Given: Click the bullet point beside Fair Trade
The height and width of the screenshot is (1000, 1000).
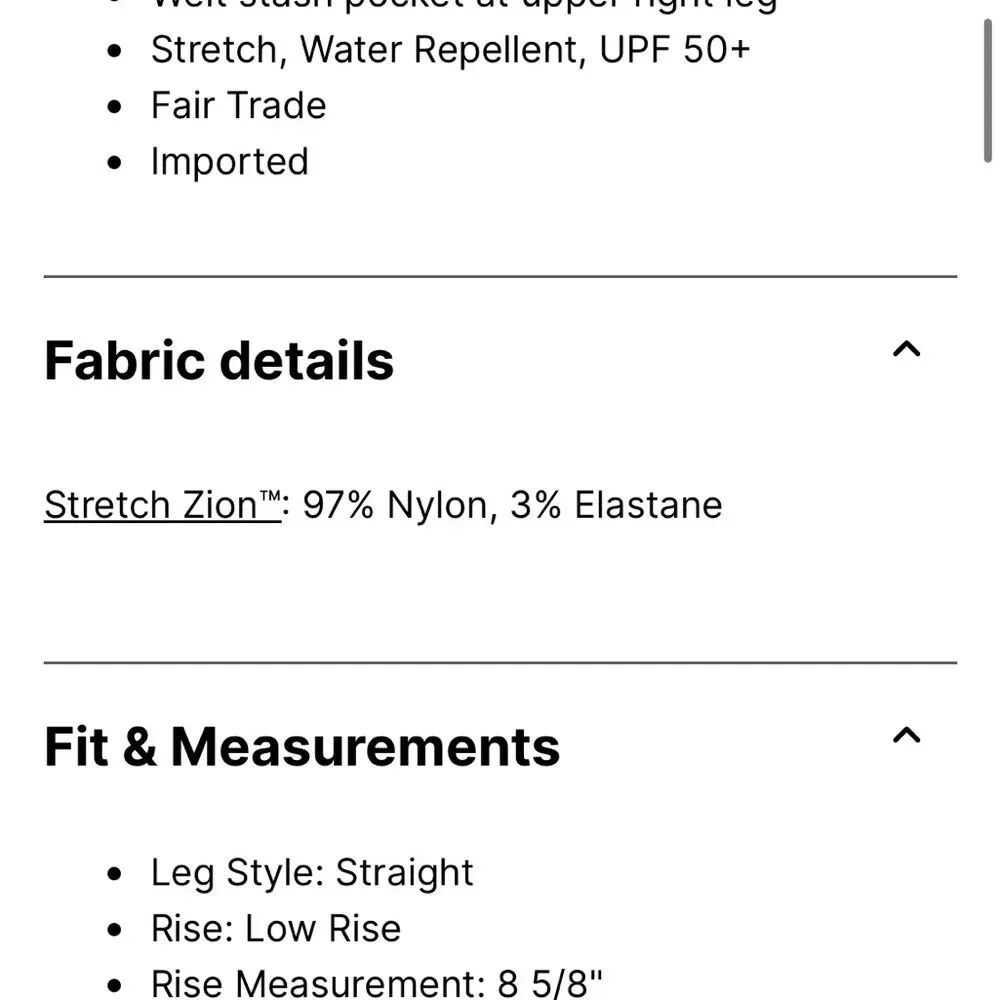Looking at the screenshot, I should tap(113, 105).
